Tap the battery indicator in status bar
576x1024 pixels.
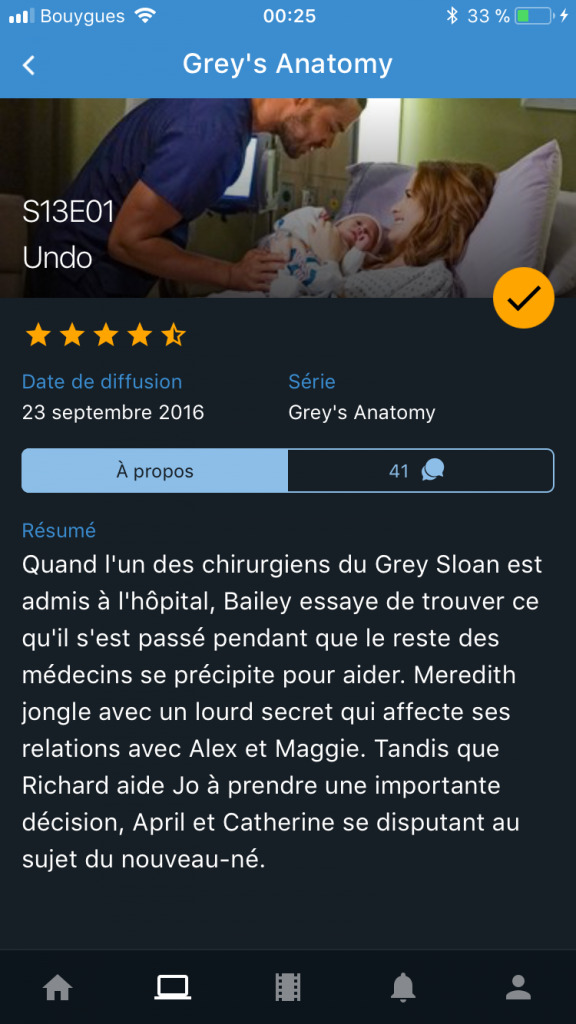534,16
